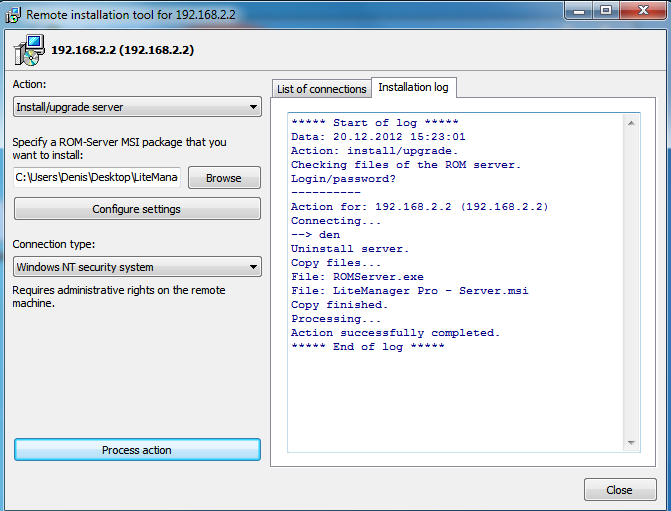Click the log line 'Processing...'
The width and height of the screenshot is (671, 511).
336,319
